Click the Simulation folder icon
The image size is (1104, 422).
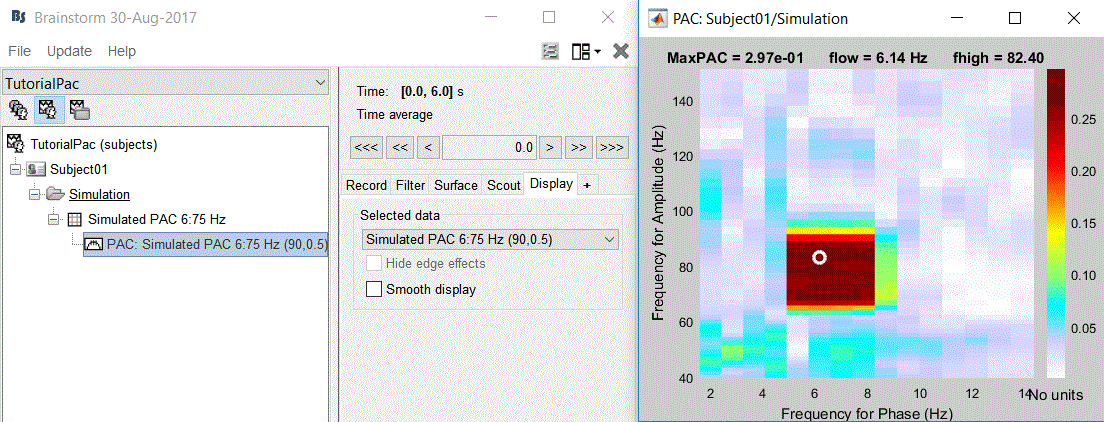pyautogui.click(x=54, y=194)
